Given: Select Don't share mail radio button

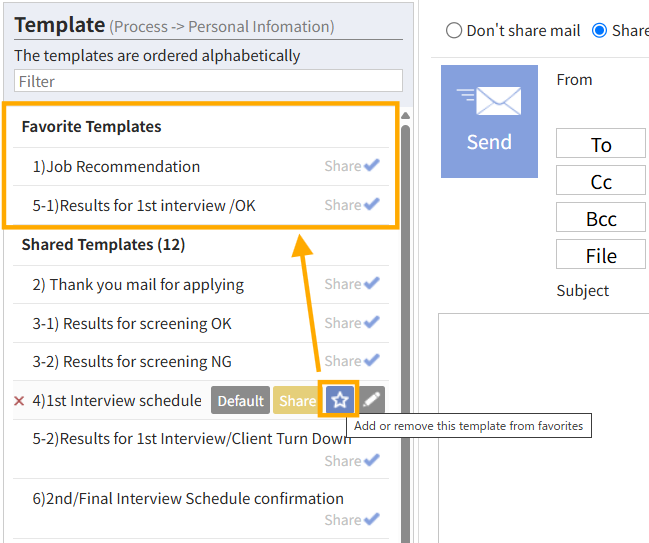Looking at the screenshot, I should [x=454, y=31].
